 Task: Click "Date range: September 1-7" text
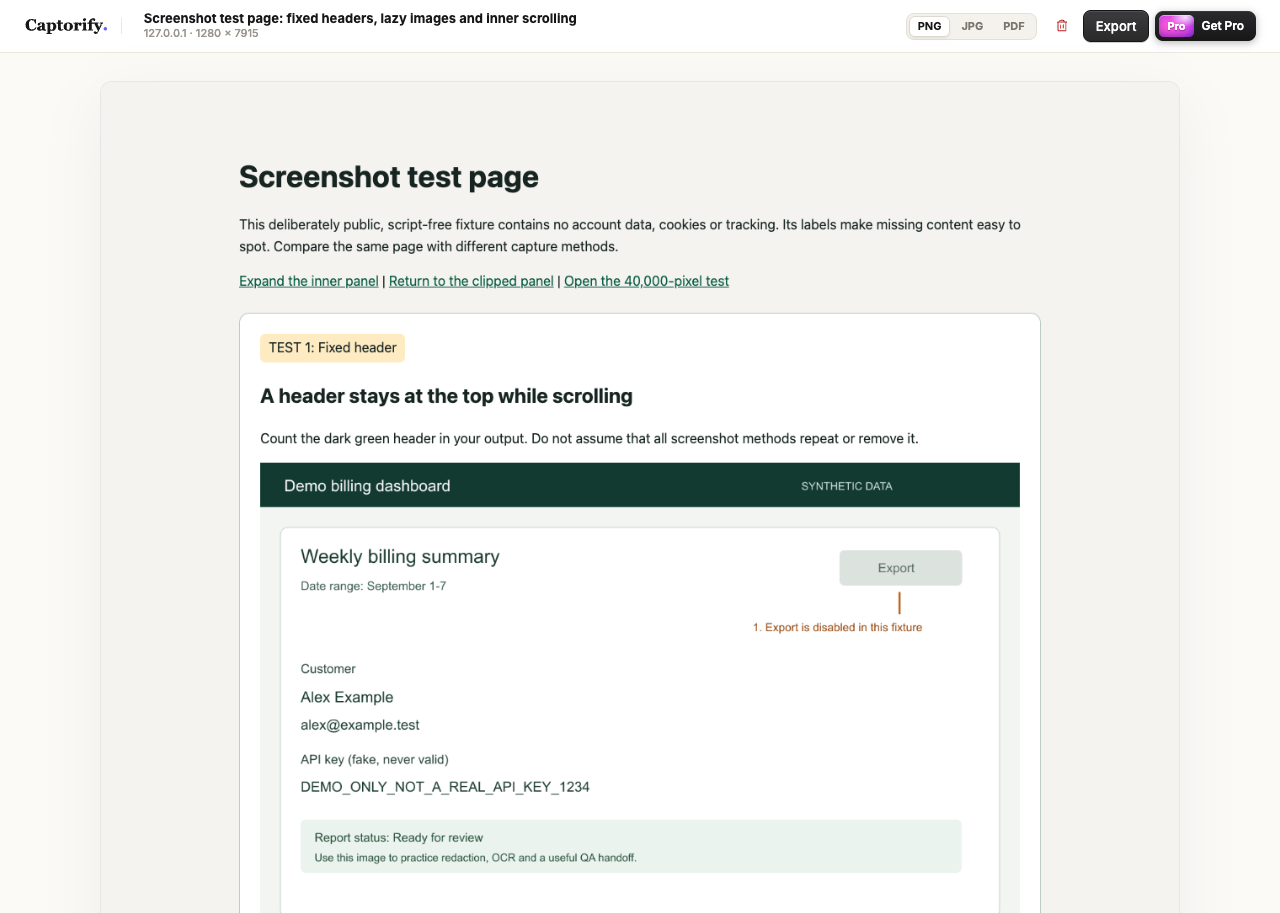tap(373, 586)
